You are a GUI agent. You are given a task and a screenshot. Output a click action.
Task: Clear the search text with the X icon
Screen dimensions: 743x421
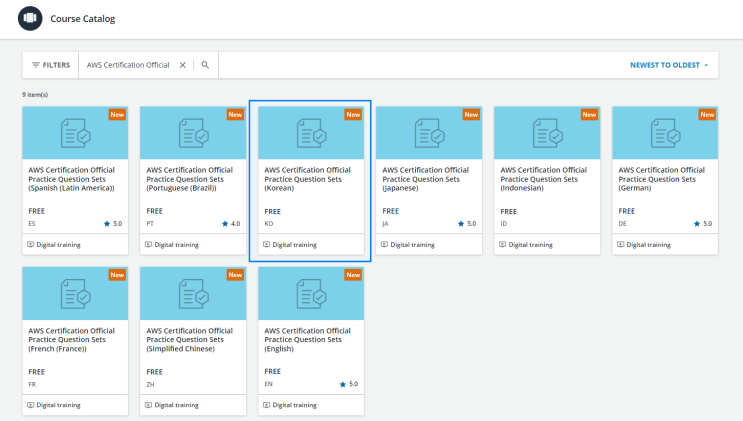[x=182, y=65]
